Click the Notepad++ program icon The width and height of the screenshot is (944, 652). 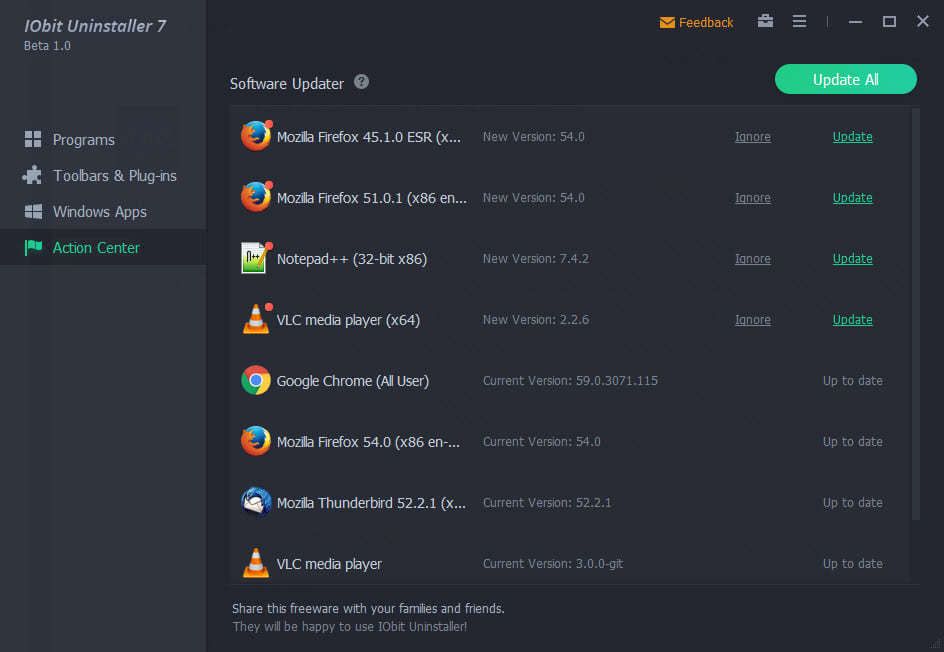pos(255,258)
